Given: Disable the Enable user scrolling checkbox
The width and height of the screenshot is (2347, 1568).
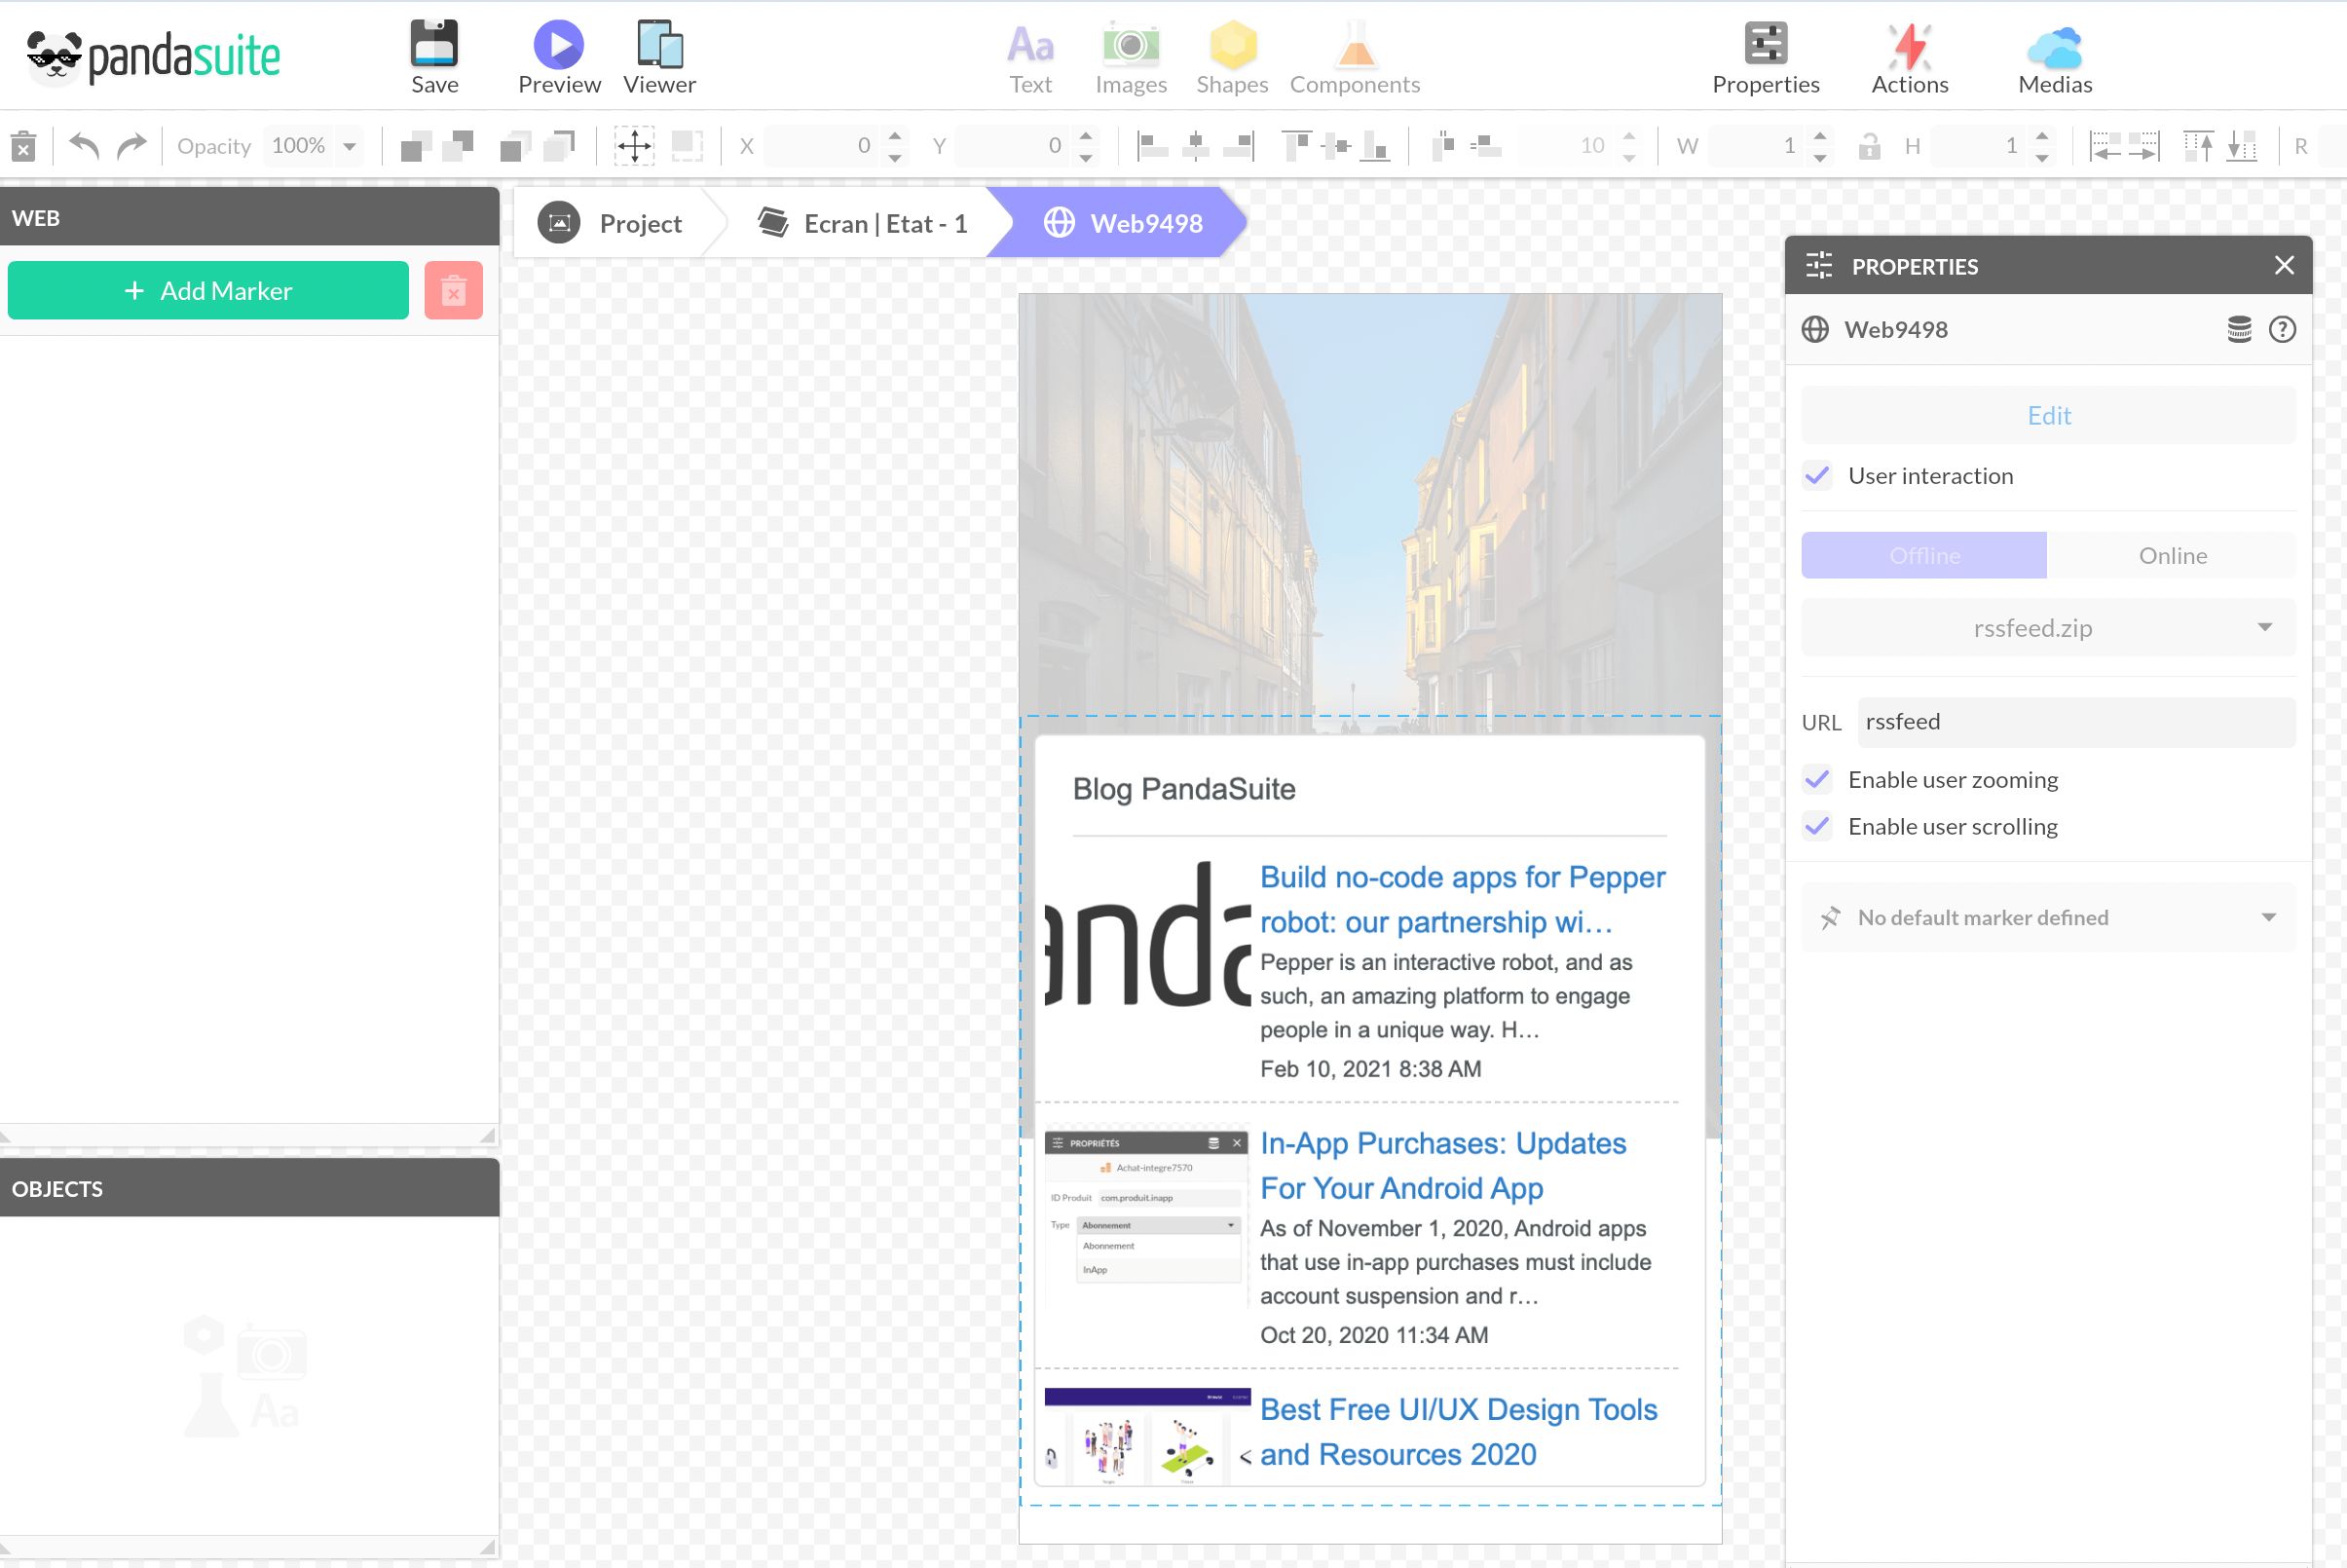Looking at the screenshot, I should click(x=1819, y=827).
